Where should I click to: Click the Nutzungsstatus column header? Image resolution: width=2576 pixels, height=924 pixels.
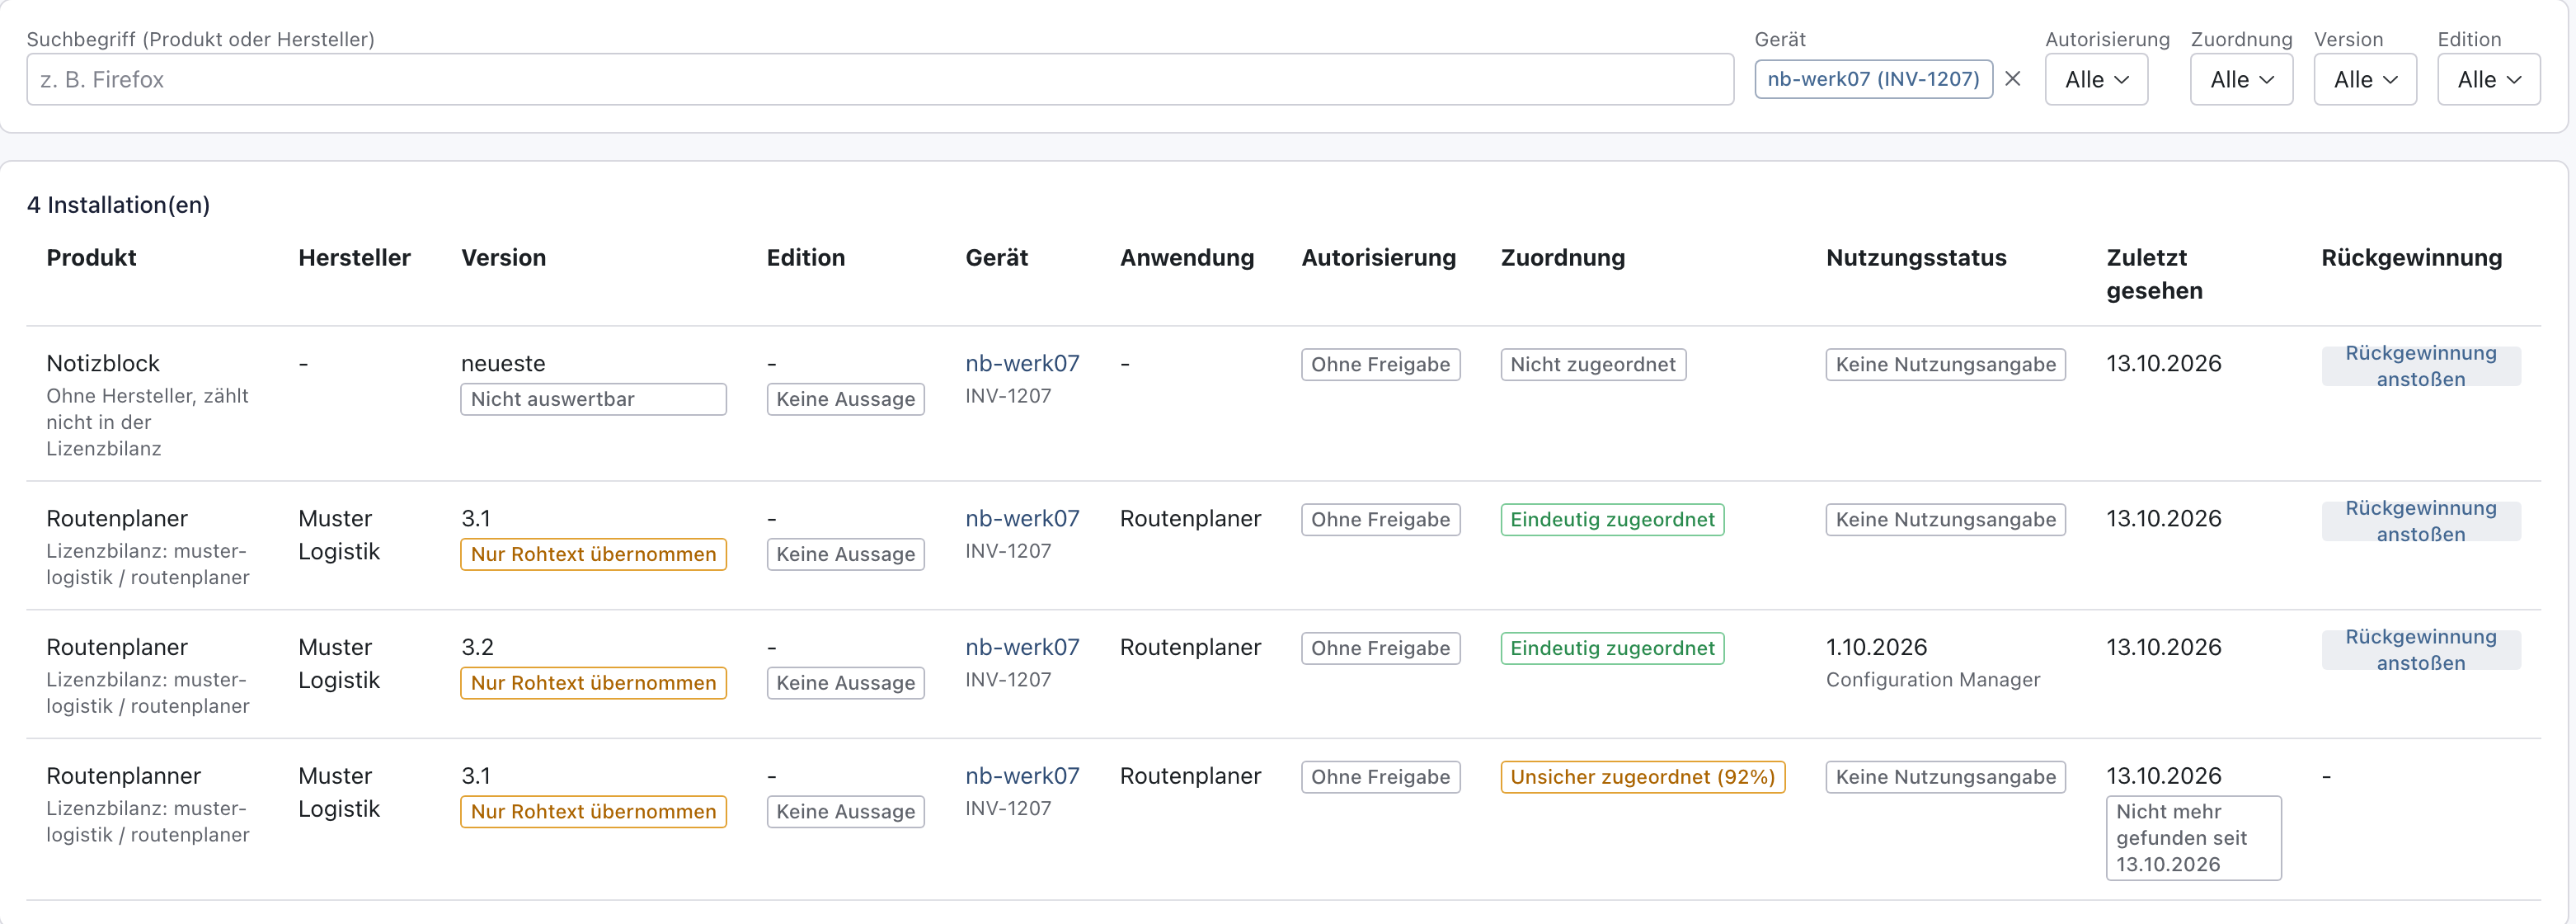tap(1916, 257)
